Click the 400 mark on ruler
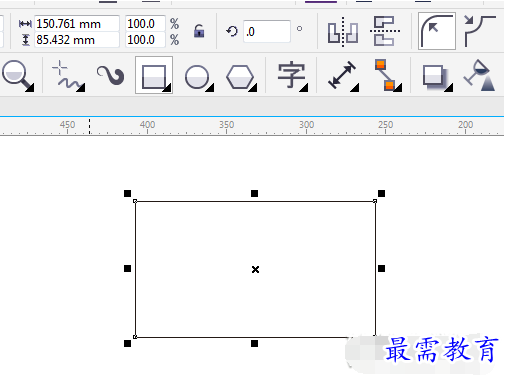Viewport: 507px width, 381px height. tap(147, 125)
